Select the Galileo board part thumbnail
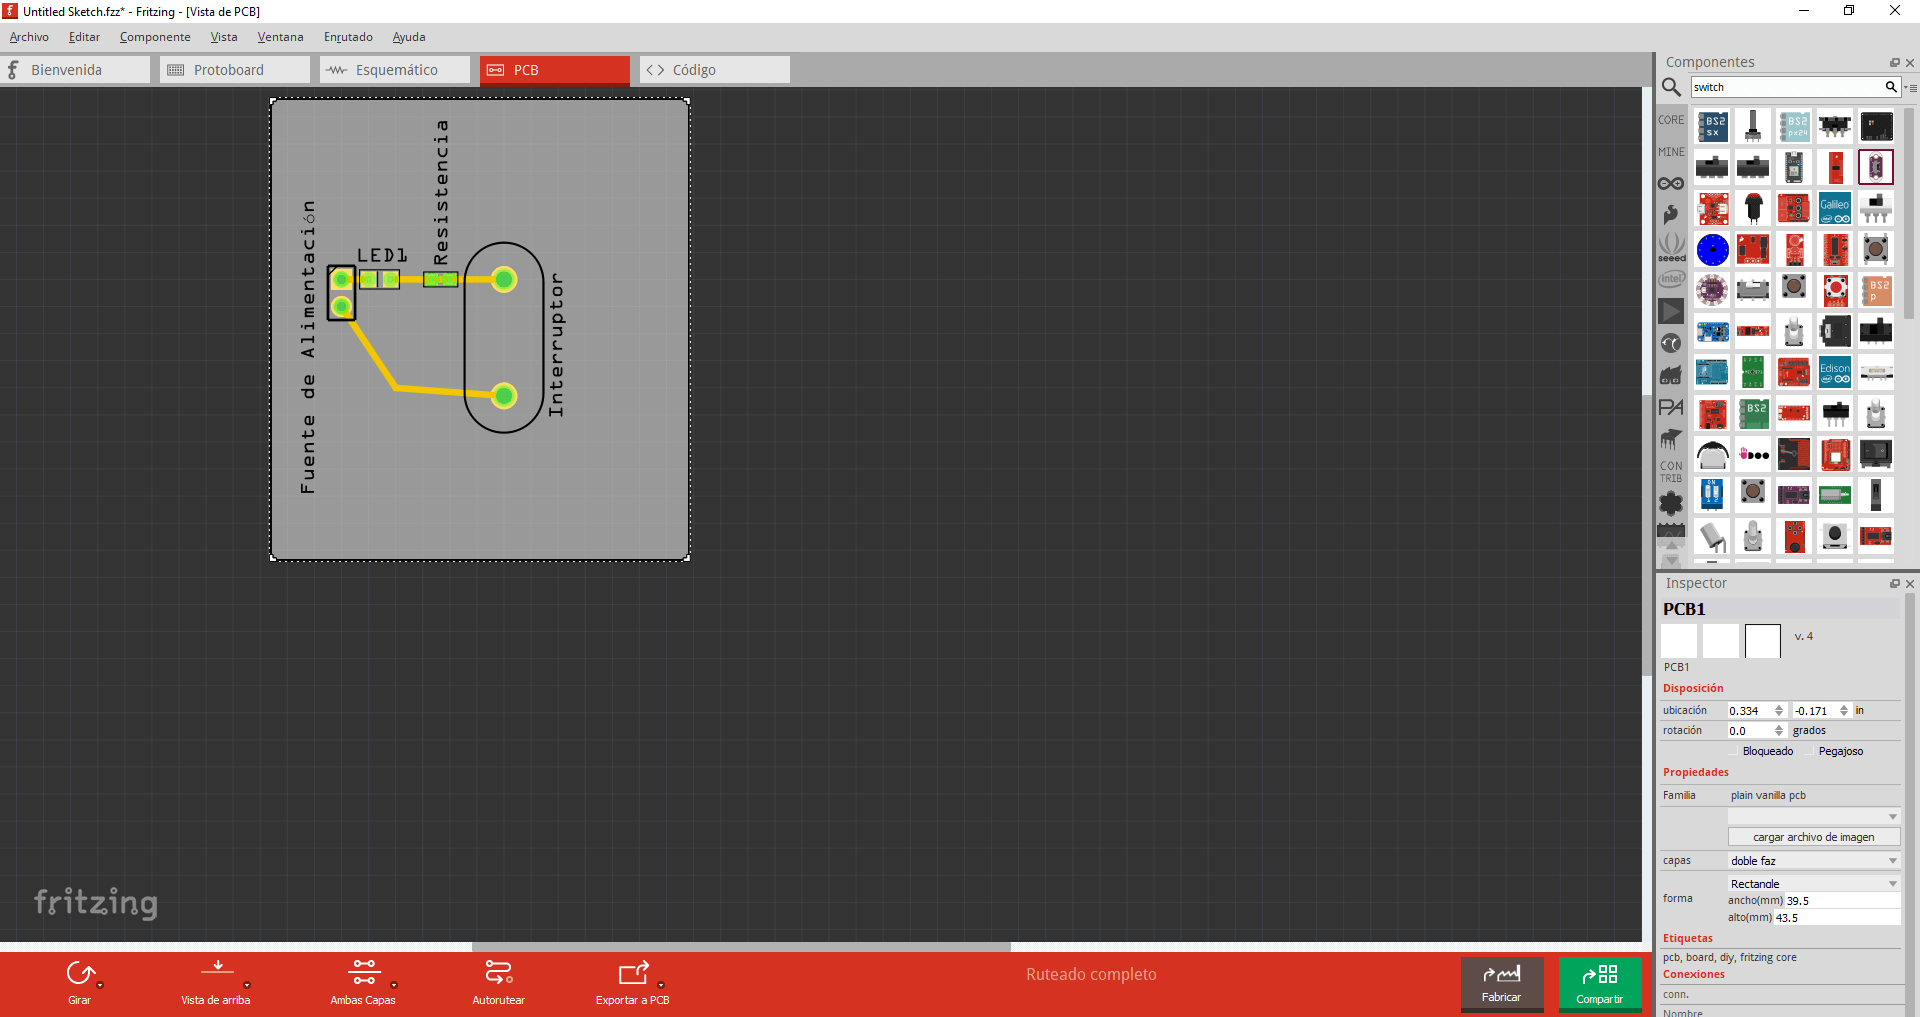Viewport: 1920px width, 1017px height. tap(1834, 209)
